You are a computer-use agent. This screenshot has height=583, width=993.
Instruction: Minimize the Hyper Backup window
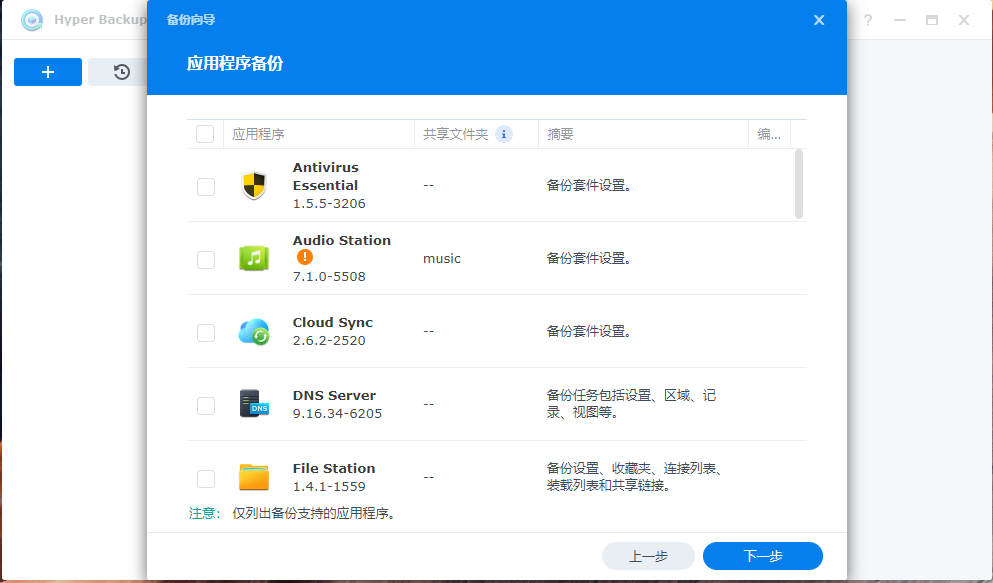point(900,20)
